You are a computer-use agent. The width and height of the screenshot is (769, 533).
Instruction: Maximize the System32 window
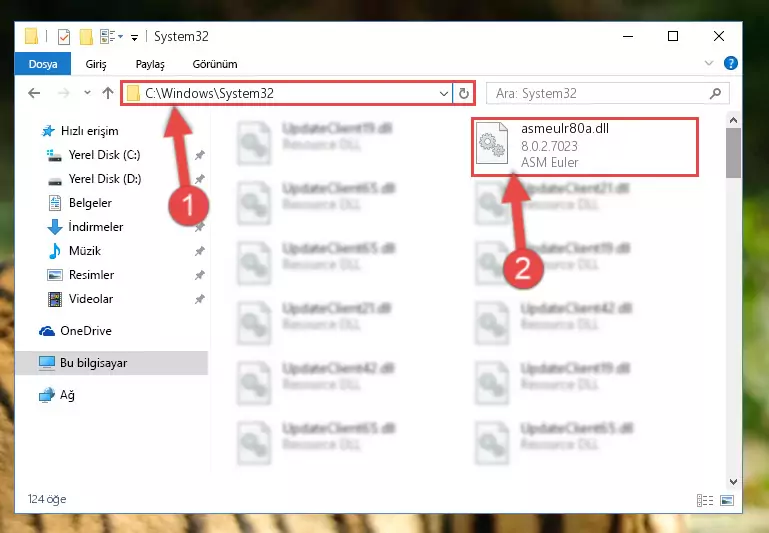coord(673,36)
